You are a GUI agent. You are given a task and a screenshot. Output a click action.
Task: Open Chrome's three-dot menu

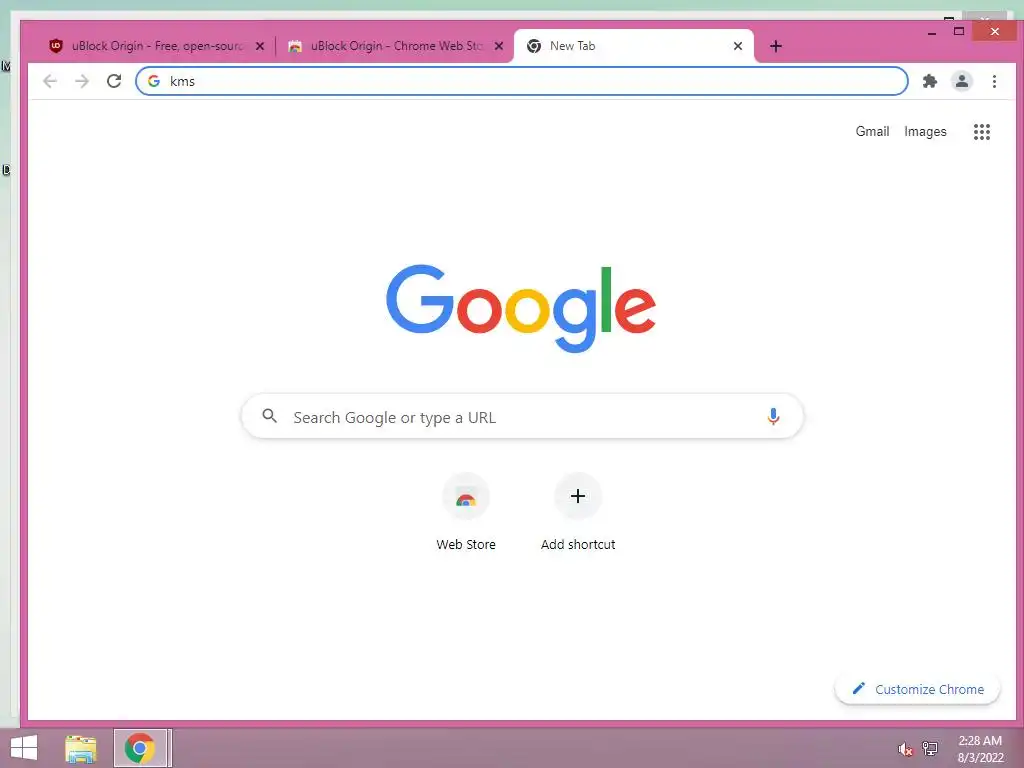[994, 81]
